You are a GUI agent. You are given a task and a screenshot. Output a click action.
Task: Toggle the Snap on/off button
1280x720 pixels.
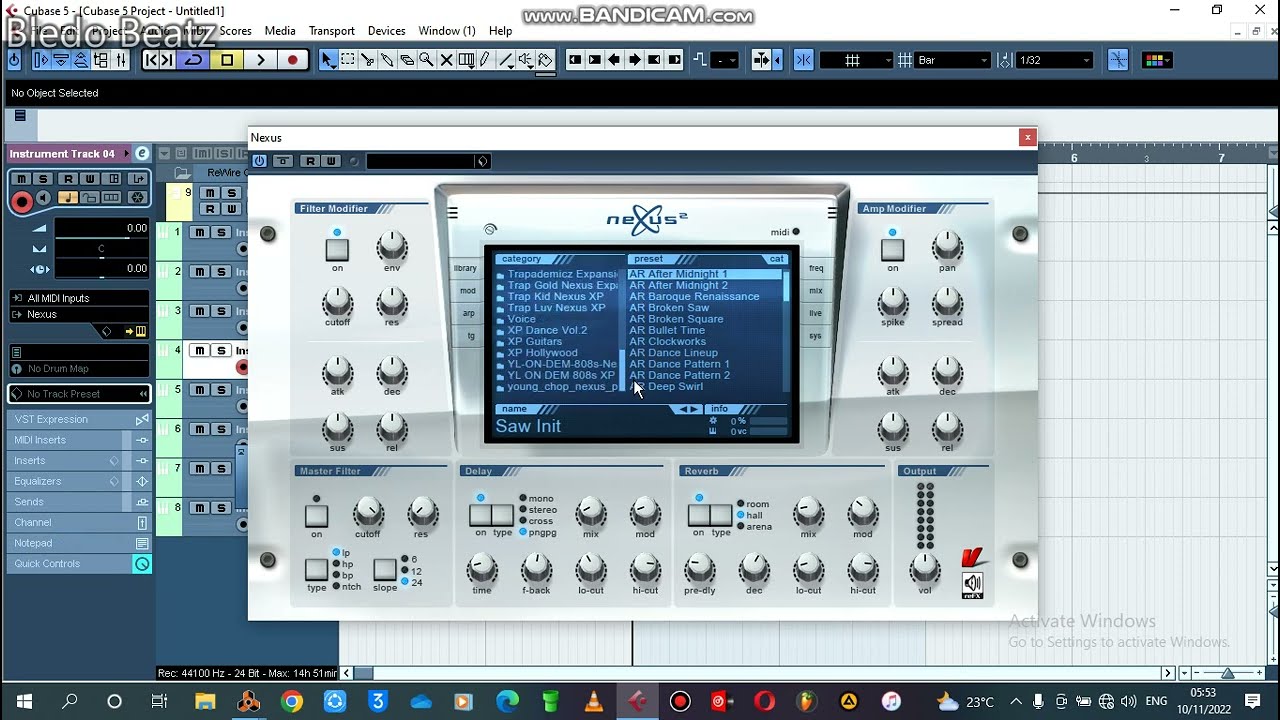(x=804, y=60)
